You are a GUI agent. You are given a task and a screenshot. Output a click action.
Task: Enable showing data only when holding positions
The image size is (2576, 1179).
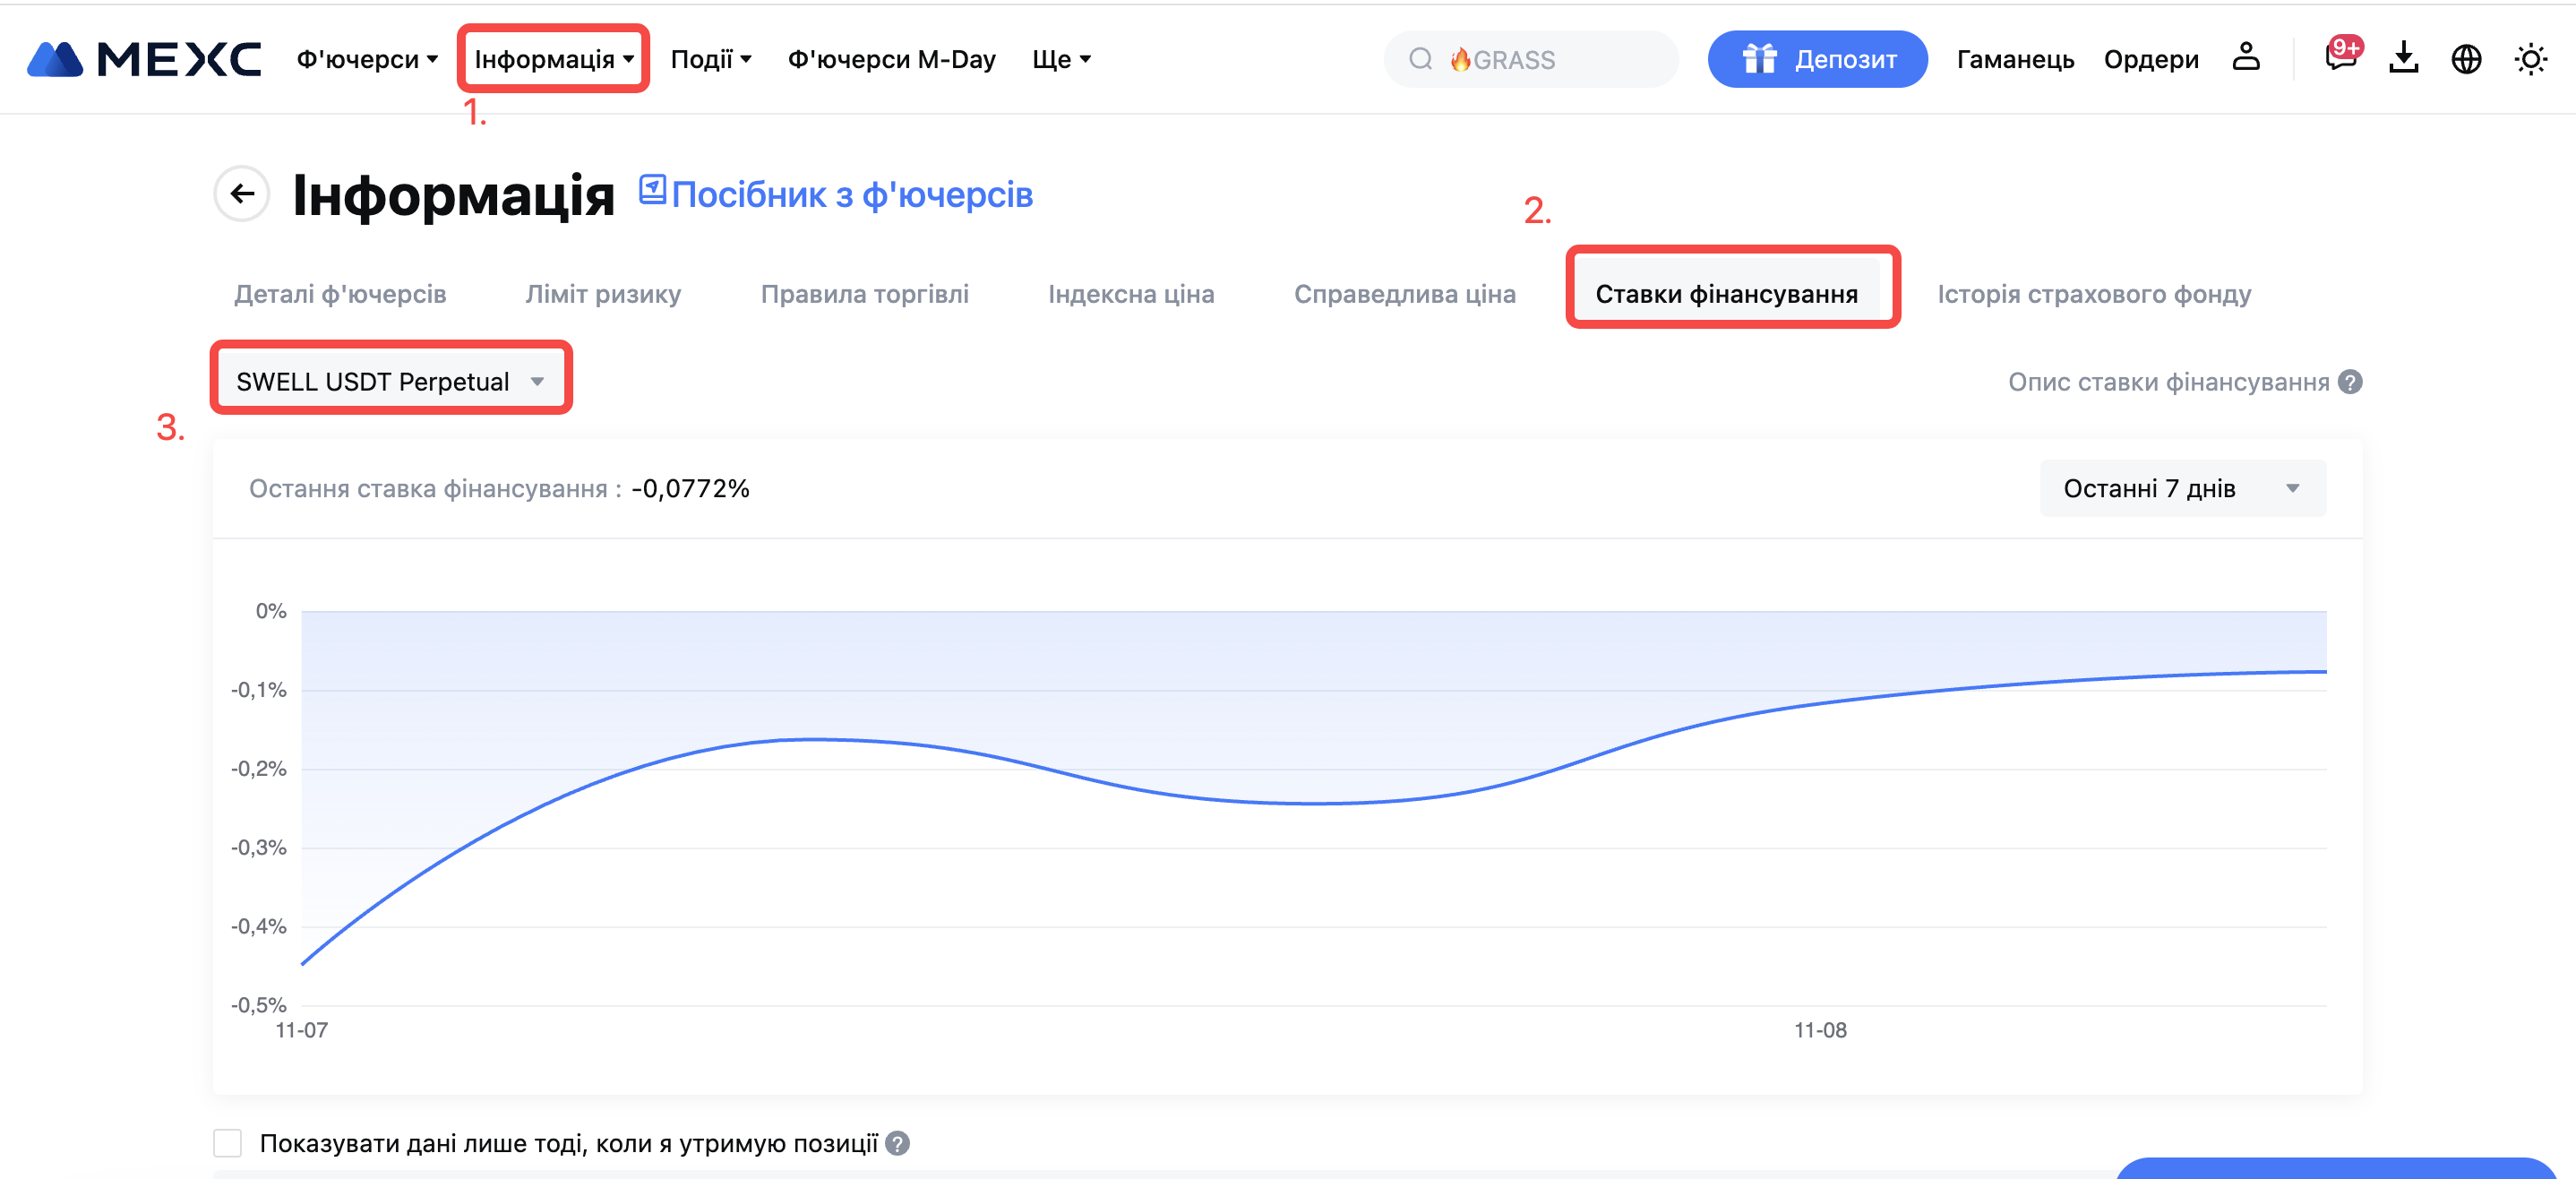click(228, 1143)
